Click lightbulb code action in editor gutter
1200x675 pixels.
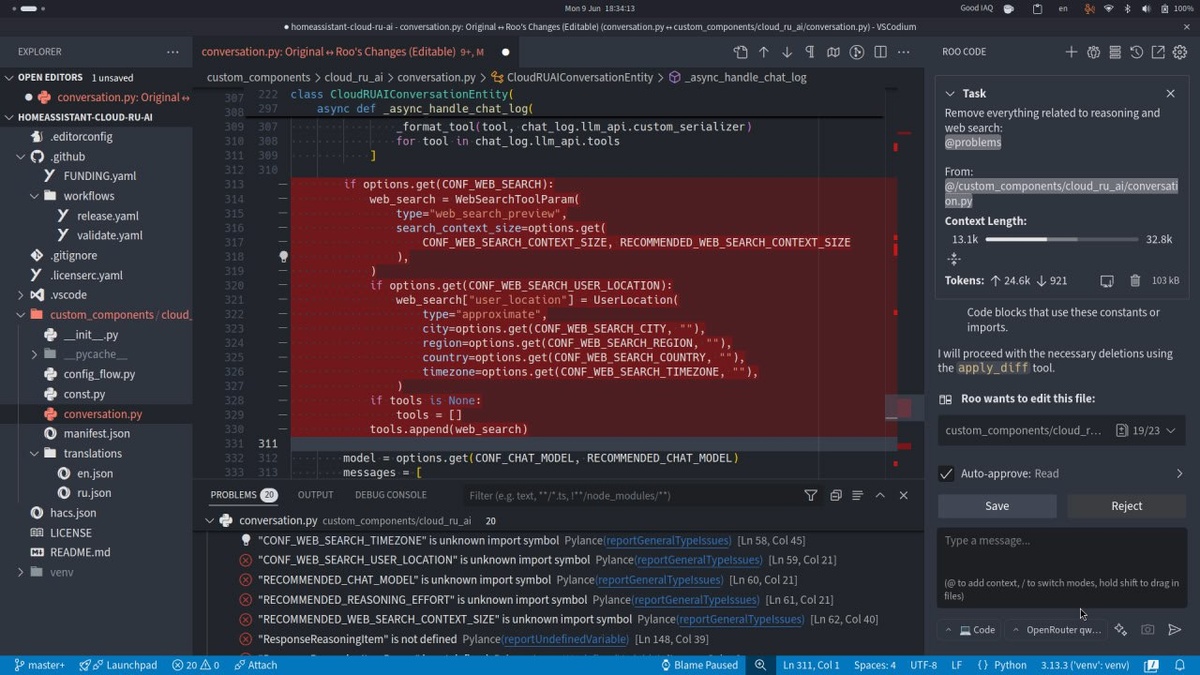[x=283, y=257]
